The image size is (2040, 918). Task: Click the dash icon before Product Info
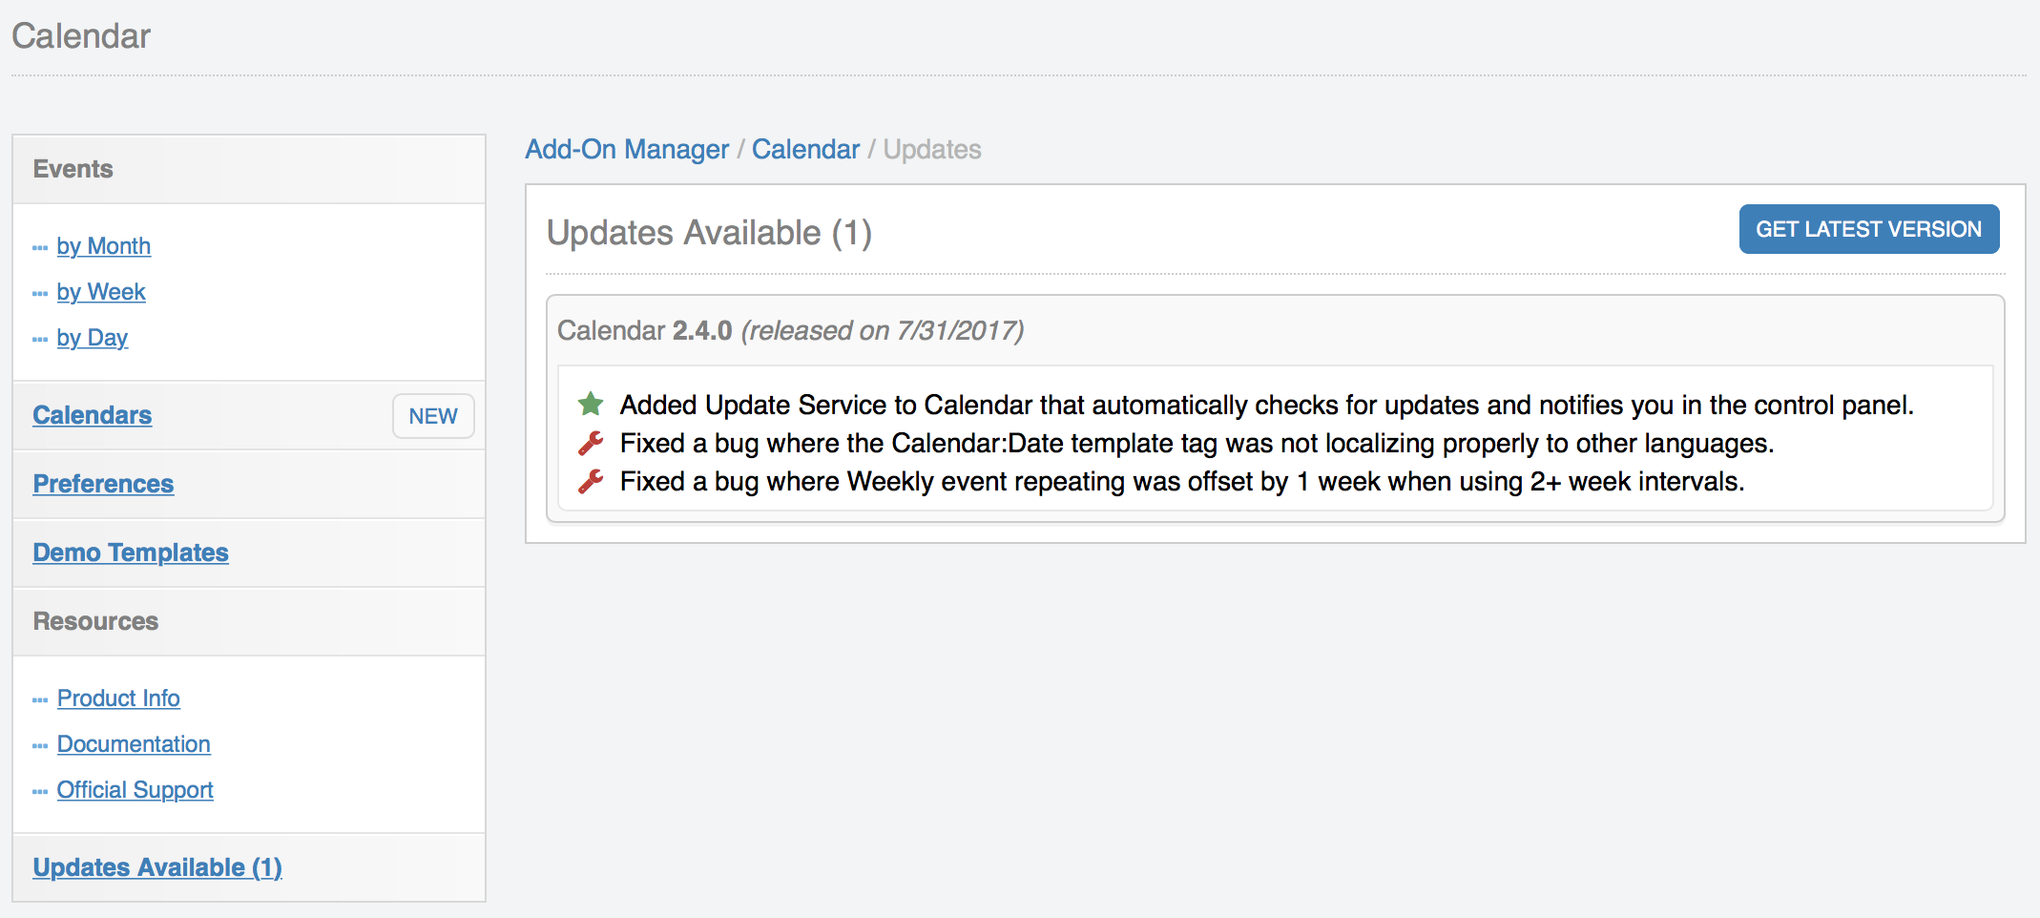(x=40, y=699)
